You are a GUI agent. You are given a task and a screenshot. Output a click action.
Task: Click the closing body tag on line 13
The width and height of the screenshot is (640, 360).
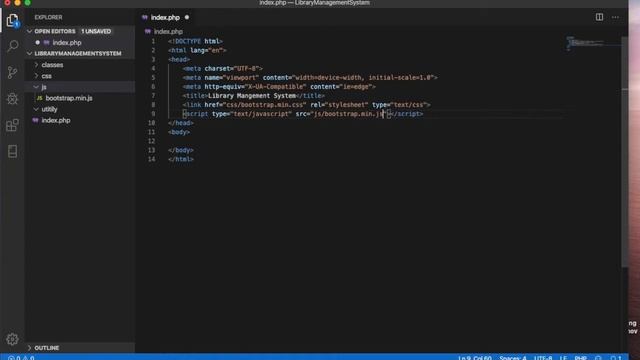point(181,150)
